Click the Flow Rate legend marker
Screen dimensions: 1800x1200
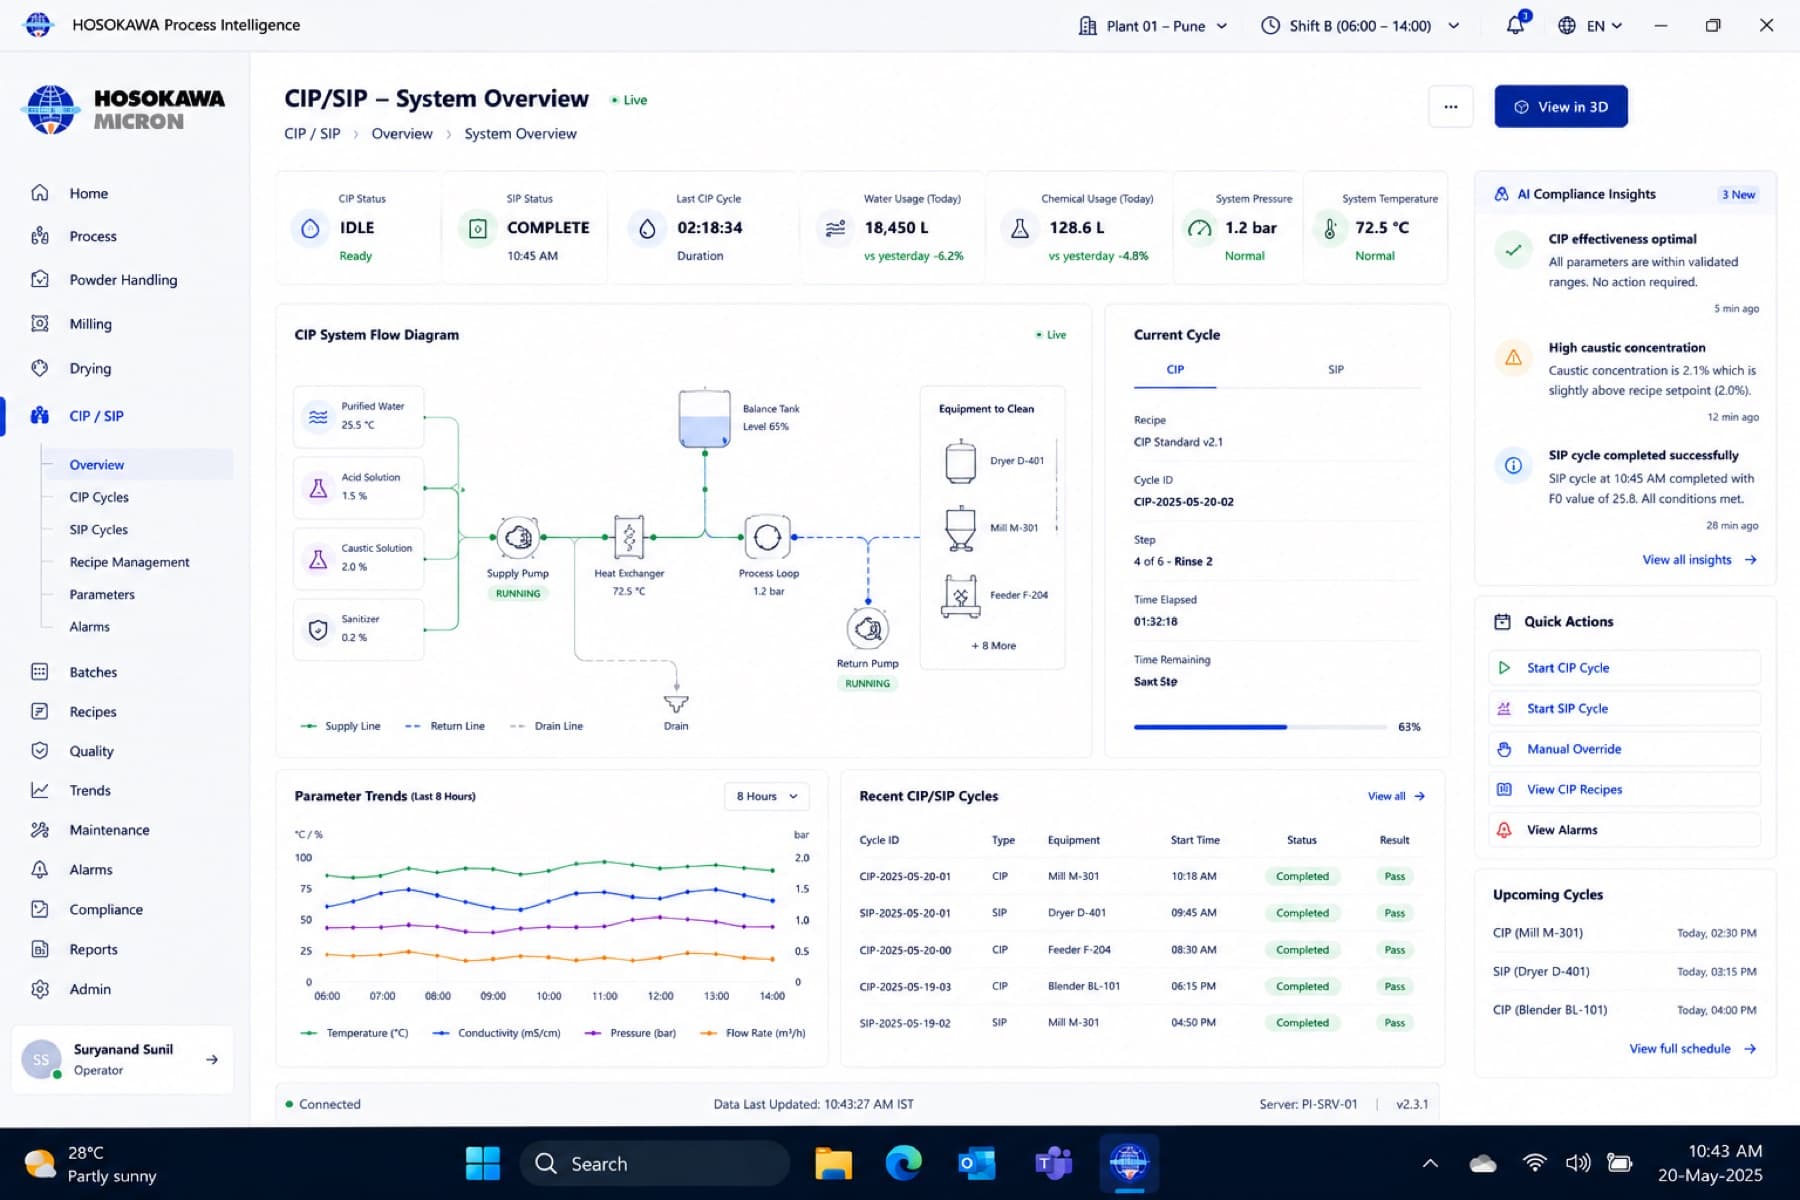(x=708, y=1033)
